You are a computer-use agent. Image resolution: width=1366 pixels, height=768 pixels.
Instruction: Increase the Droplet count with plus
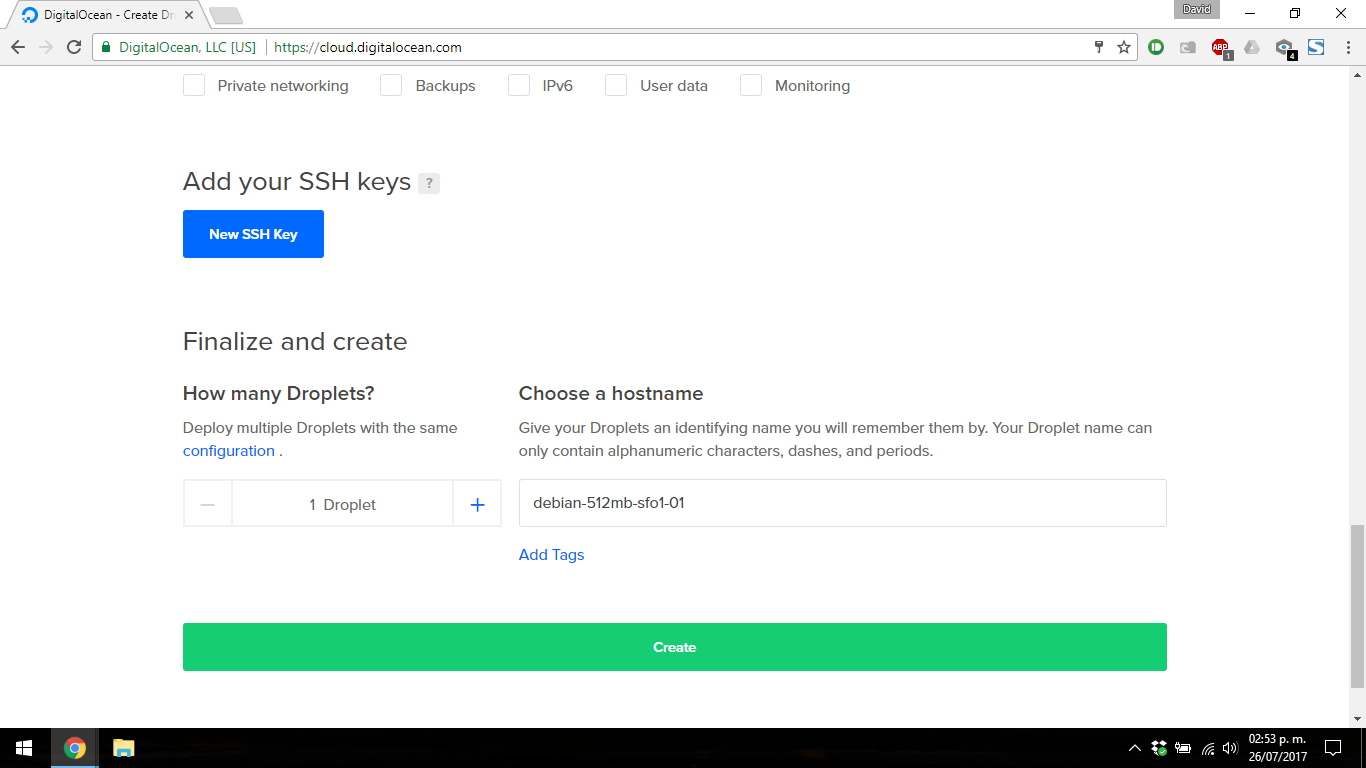click(x=477, y=504)
